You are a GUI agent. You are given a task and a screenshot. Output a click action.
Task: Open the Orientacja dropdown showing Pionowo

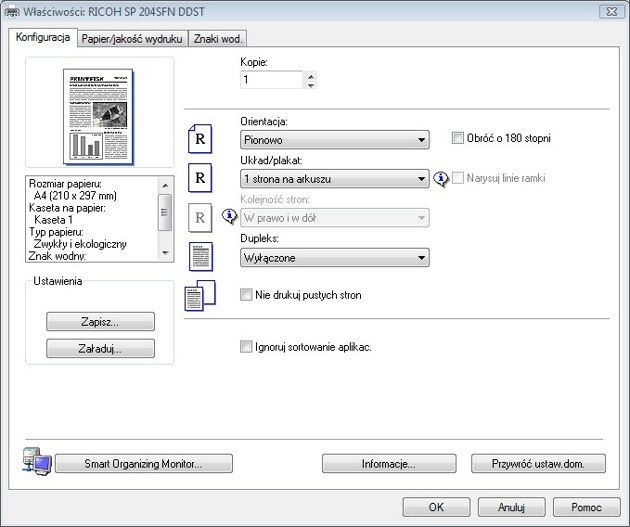(335, 140)
